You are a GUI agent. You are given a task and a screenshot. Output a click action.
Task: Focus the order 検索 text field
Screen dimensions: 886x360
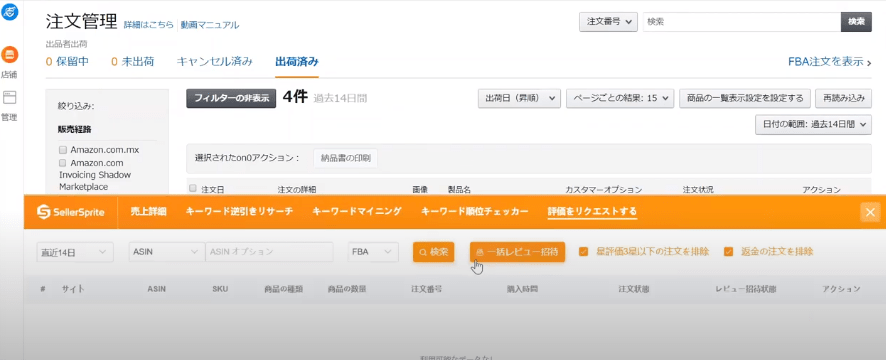point(741,21)
